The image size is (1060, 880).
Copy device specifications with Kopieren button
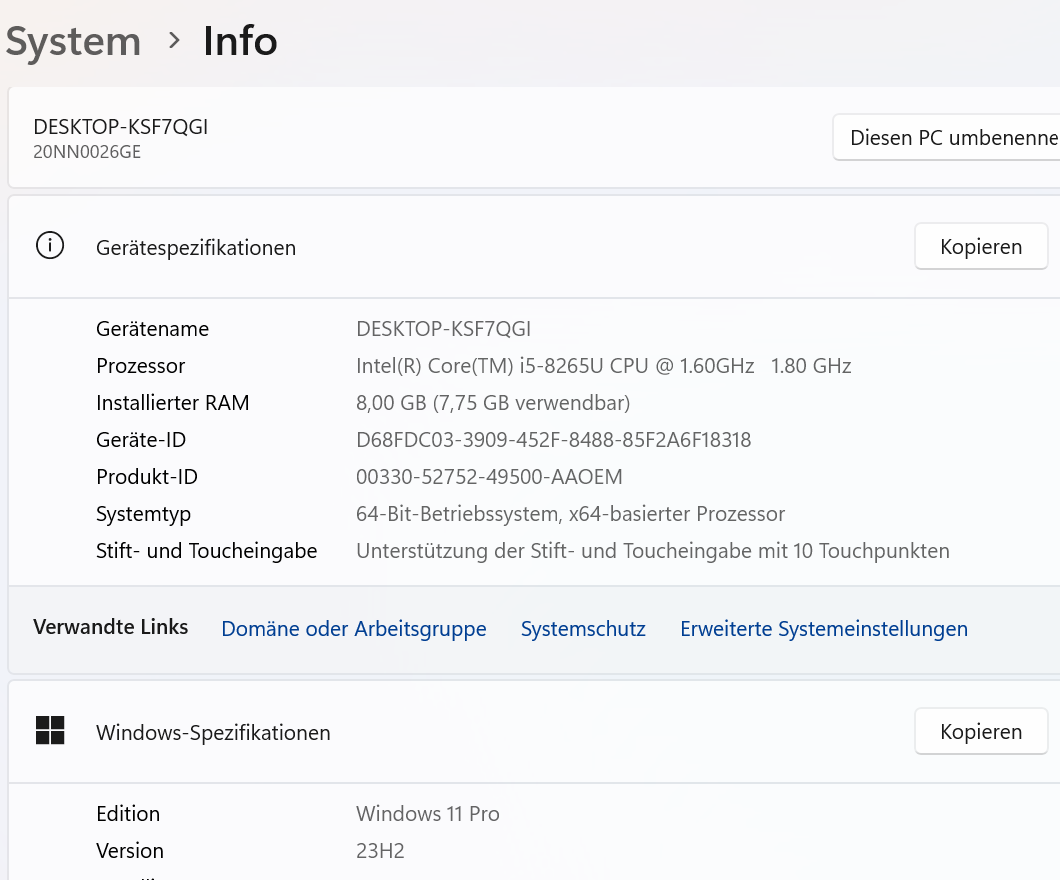[x=981, y=247]
